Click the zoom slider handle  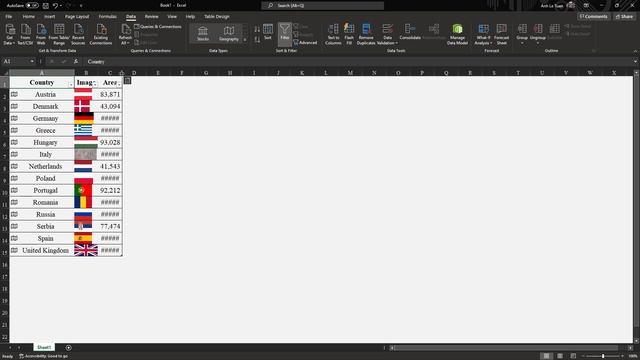coord(603,356)
